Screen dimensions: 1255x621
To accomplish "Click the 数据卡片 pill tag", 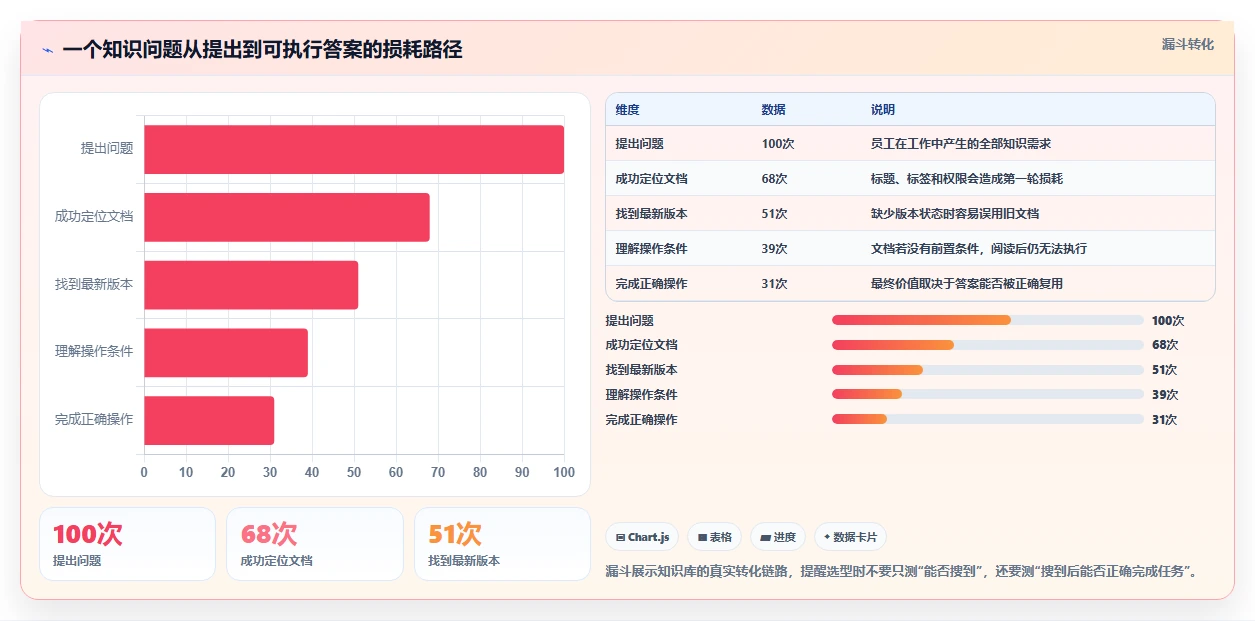I will pos(850,537).
